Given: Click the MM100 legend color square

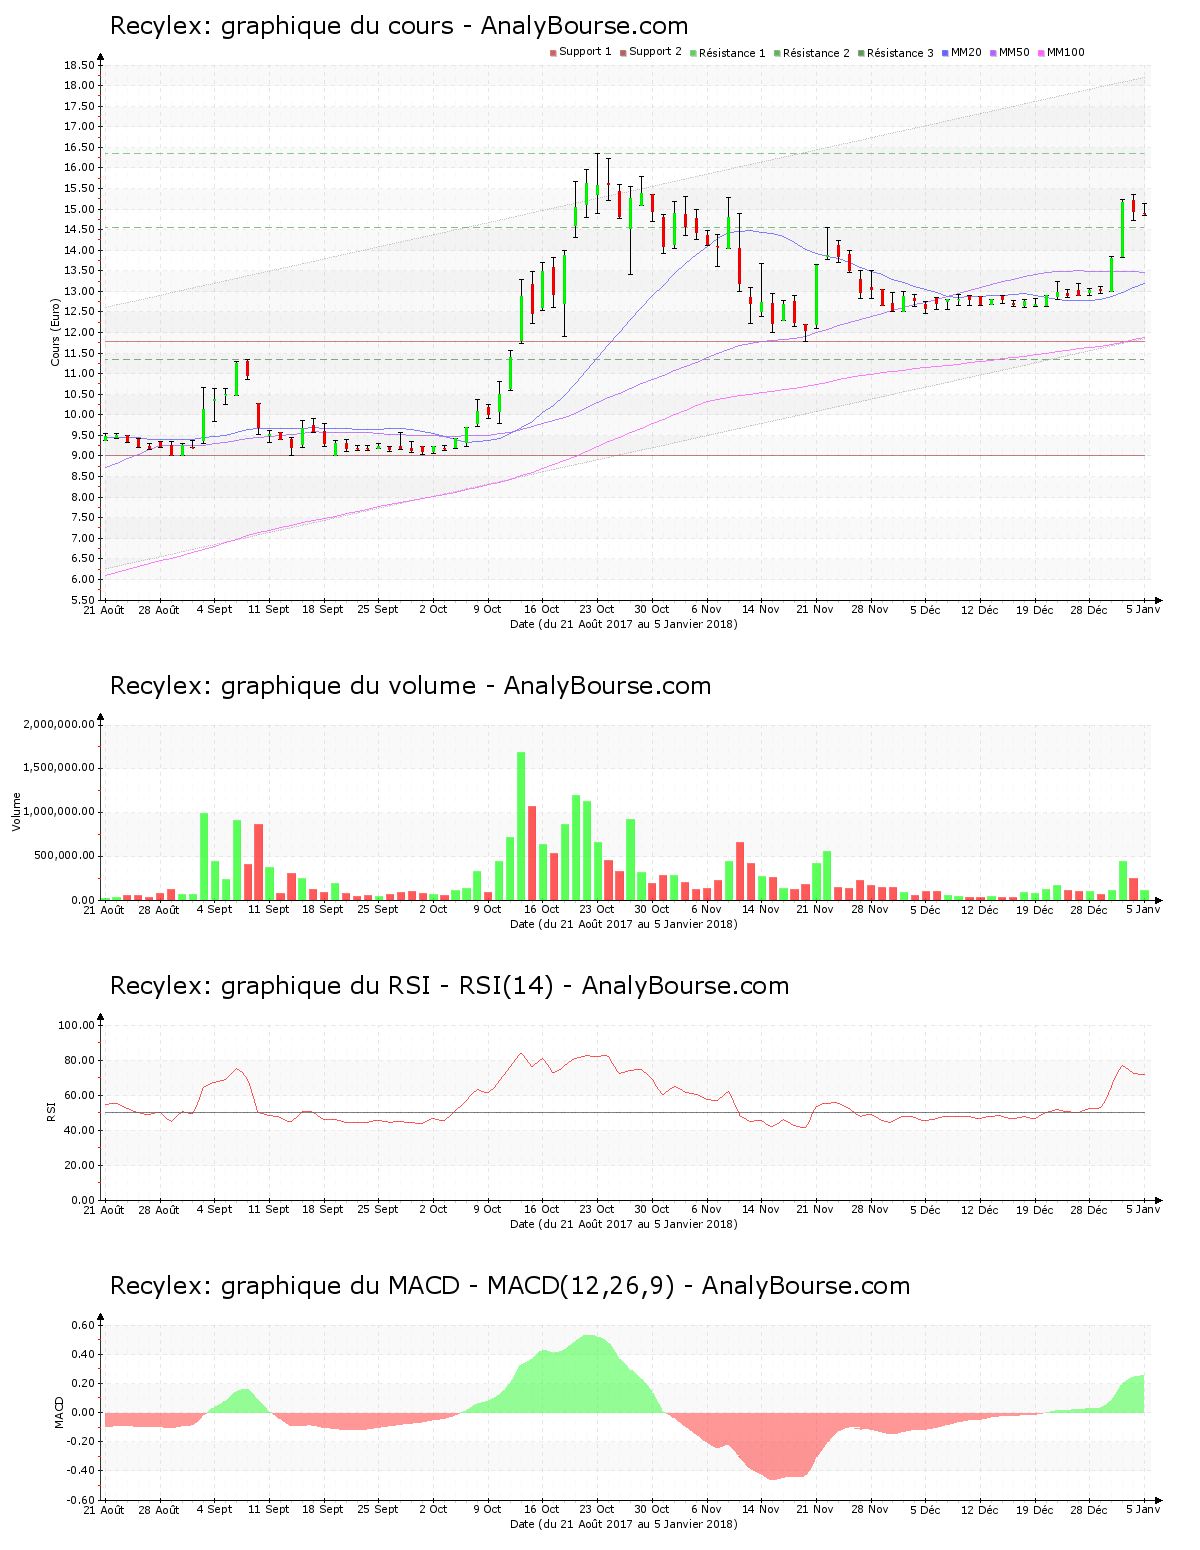Looking at the screenshot, I should click(1041, 53).
